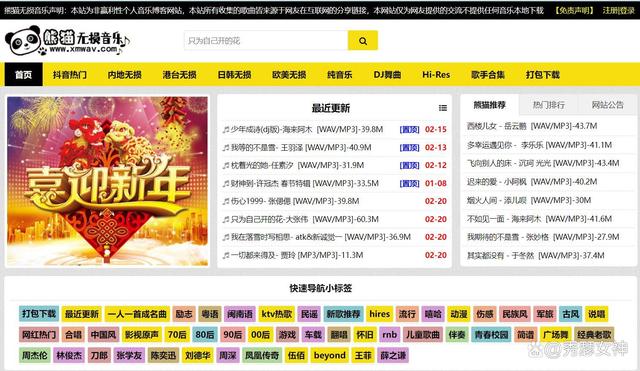Open song 只为自己开的花-大张伟
The height and width of the screenshot is (371, 640).
point(304,219)
